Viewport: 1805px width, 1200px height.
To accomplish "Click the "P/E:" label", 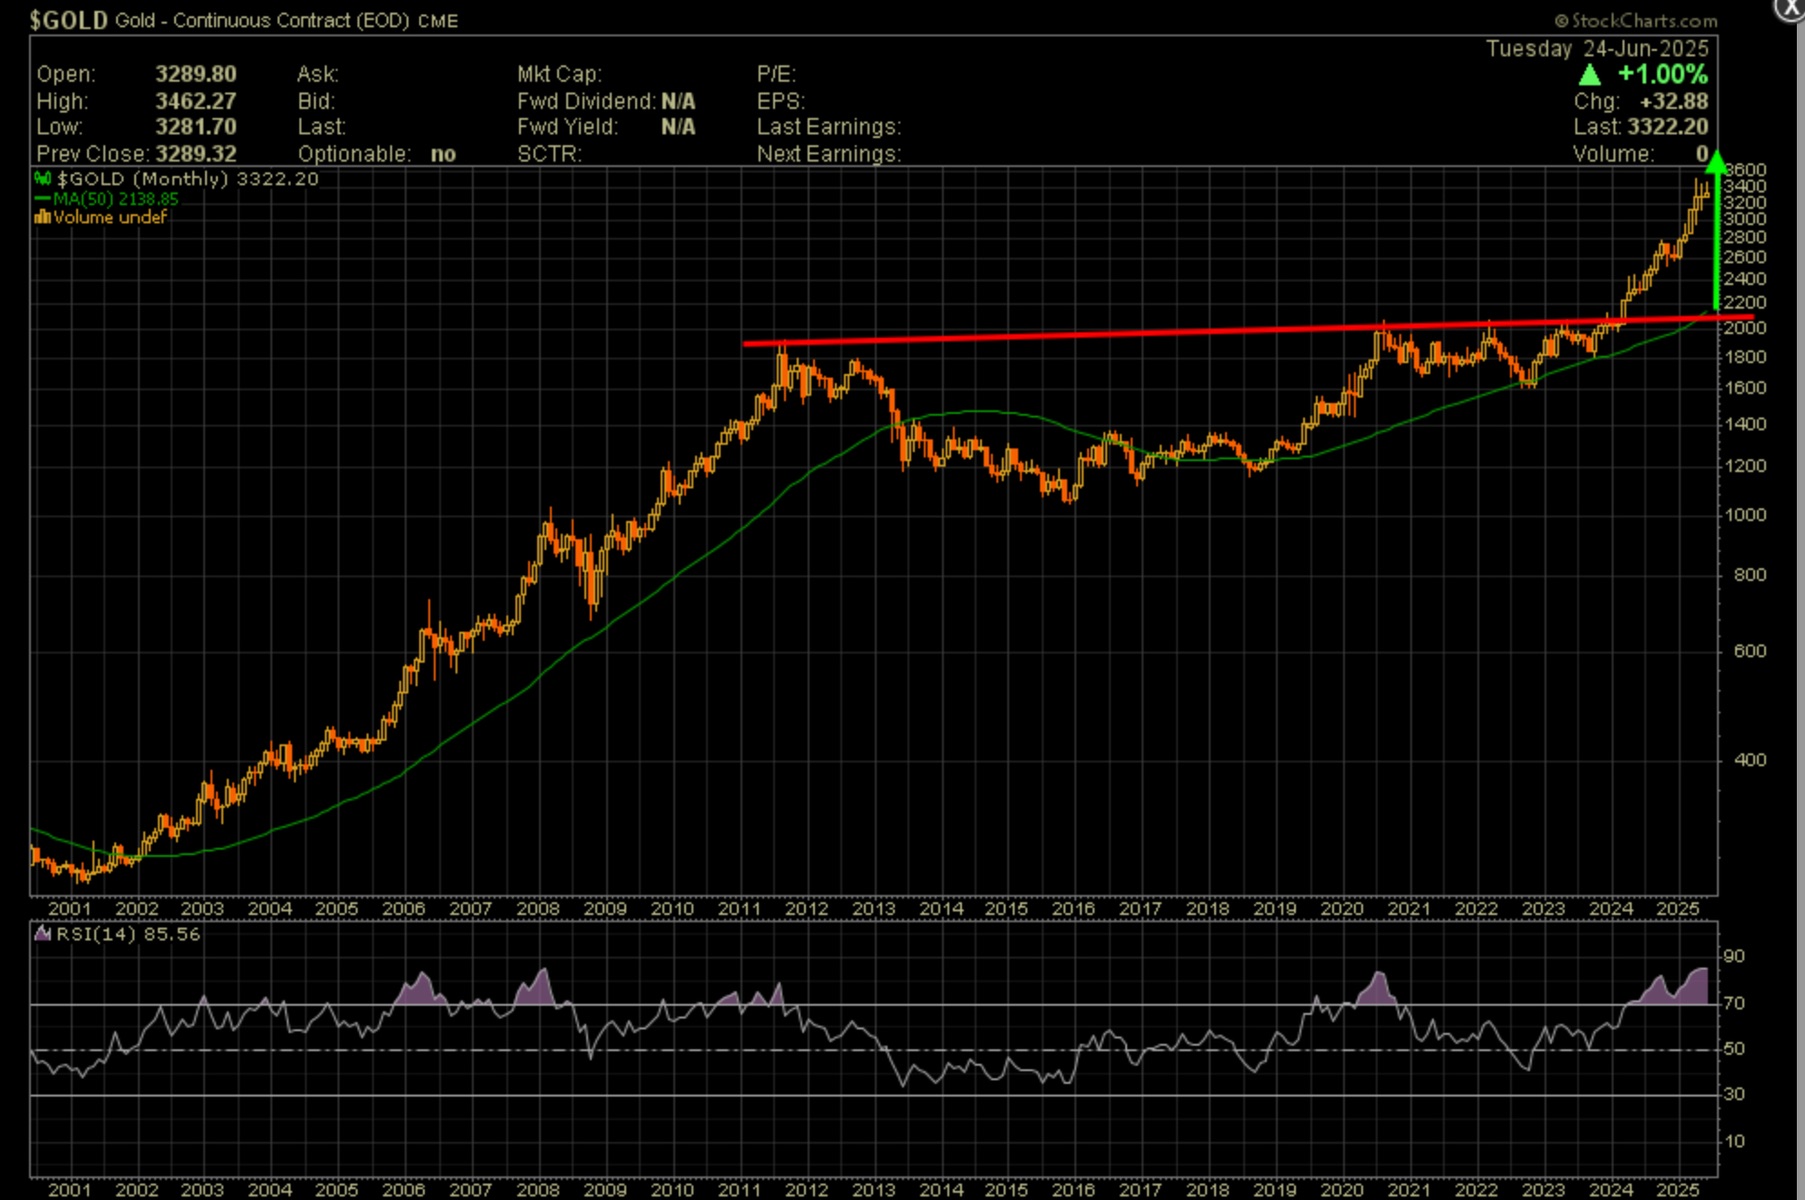I will point(776,74).
